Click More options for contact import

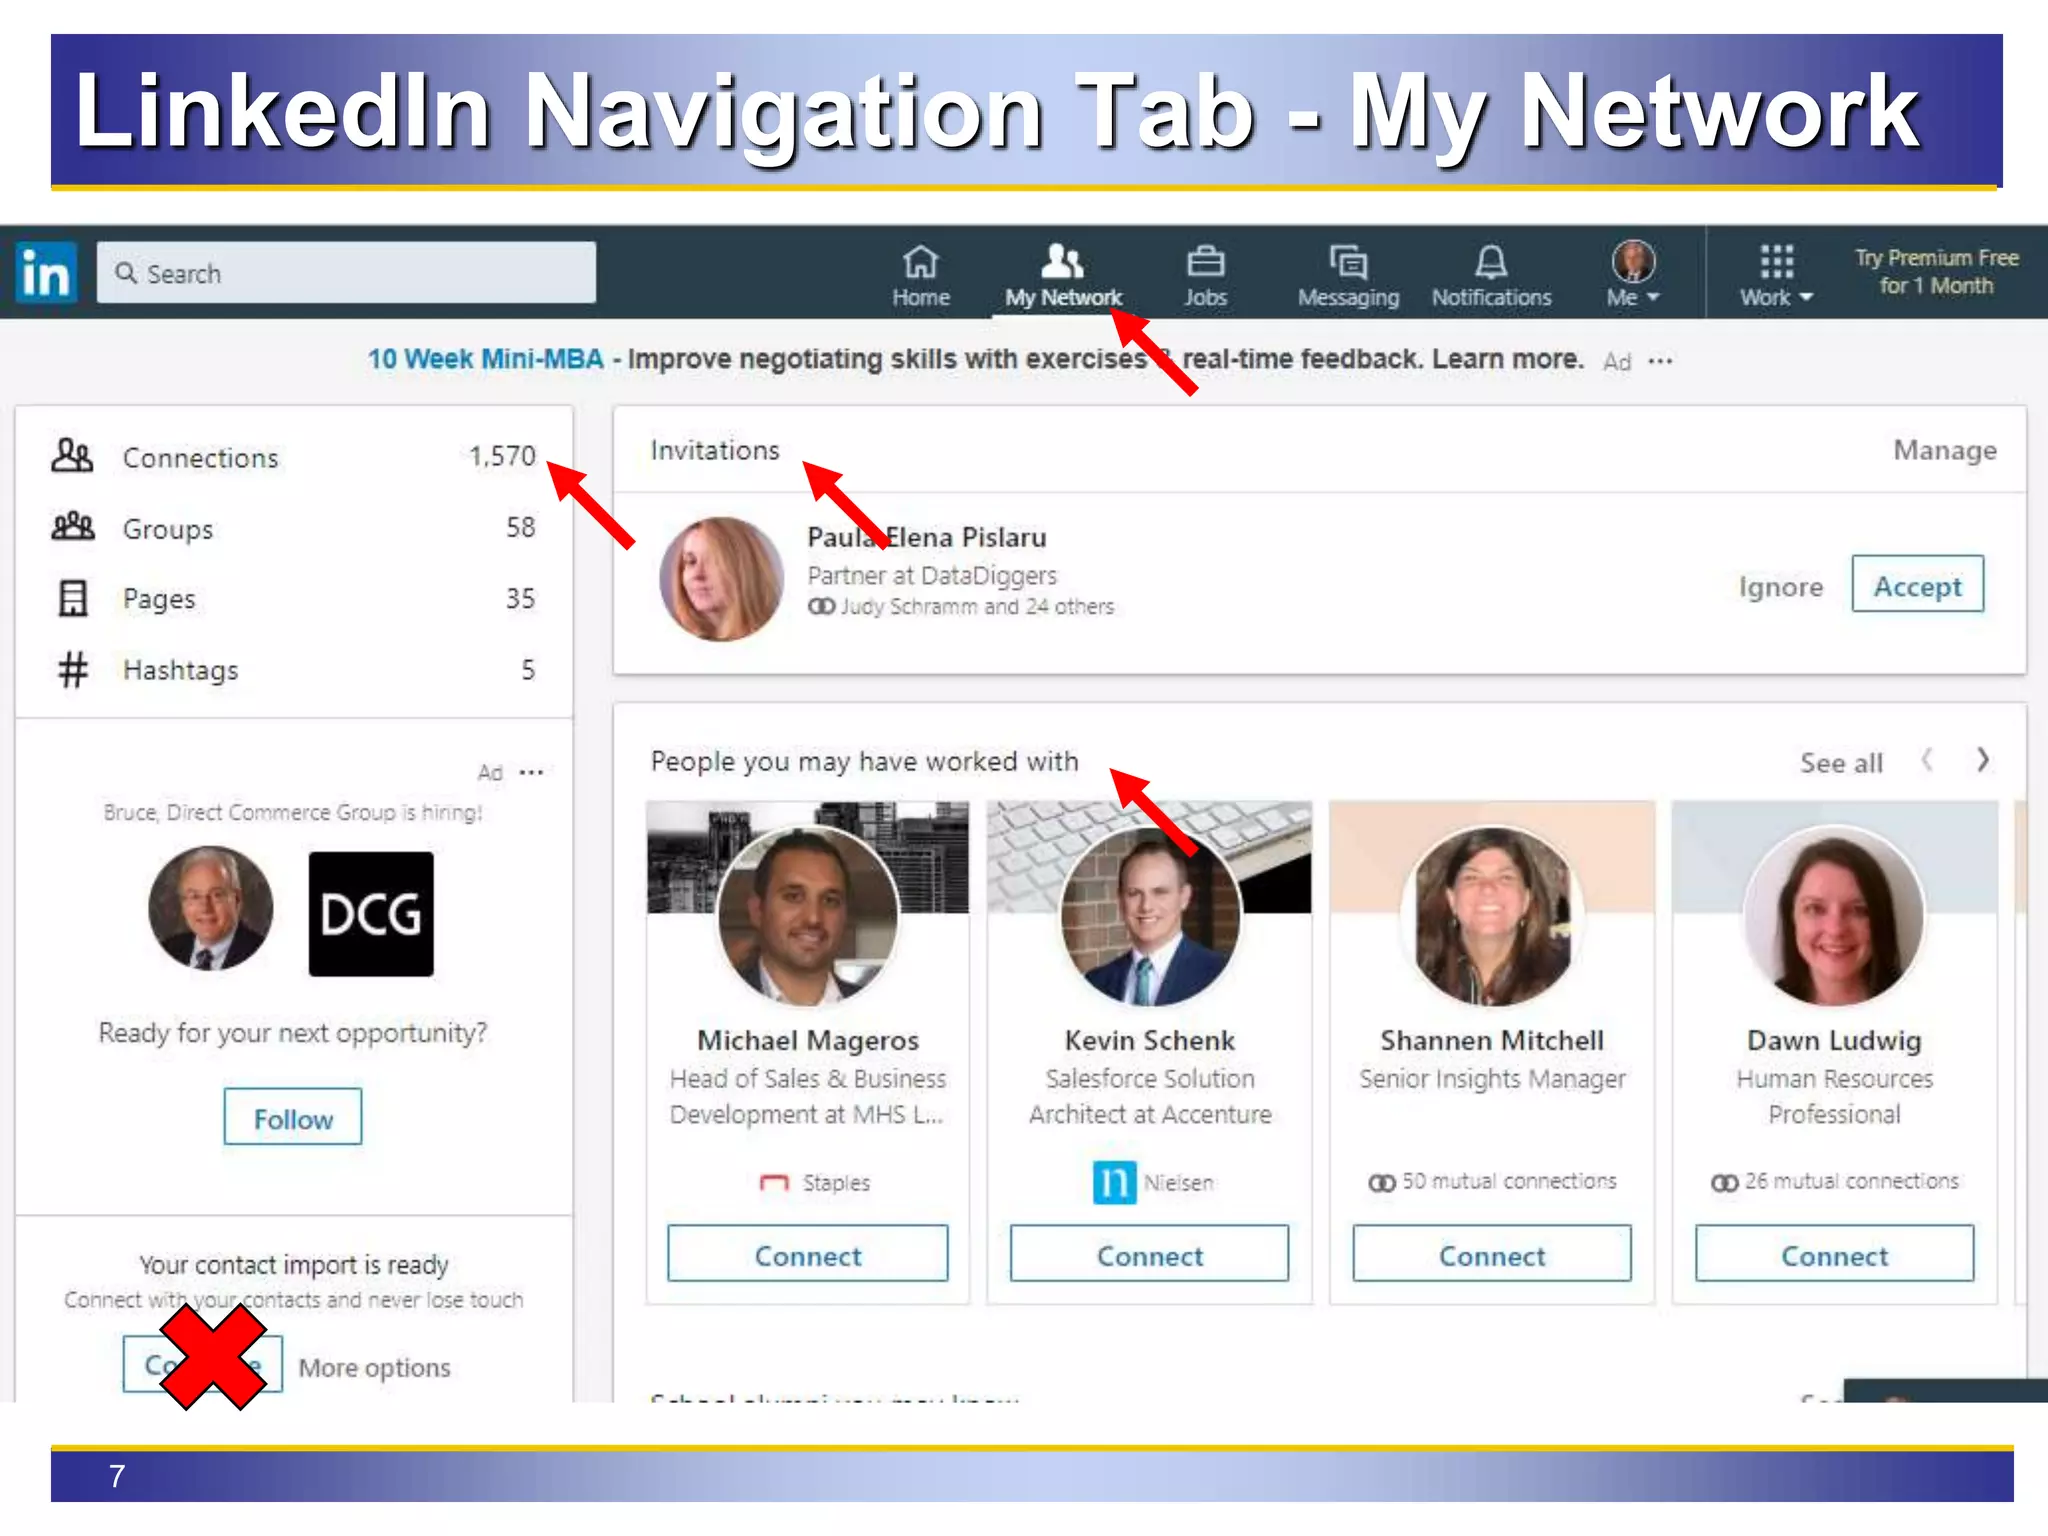coord(374,1367)
